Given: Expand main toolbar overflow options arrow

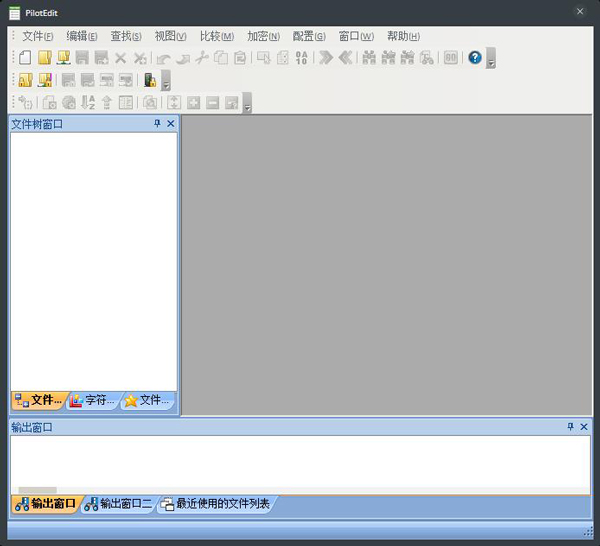Looking at the screenshot, I should pyautogui.click(x=491, y=58).
